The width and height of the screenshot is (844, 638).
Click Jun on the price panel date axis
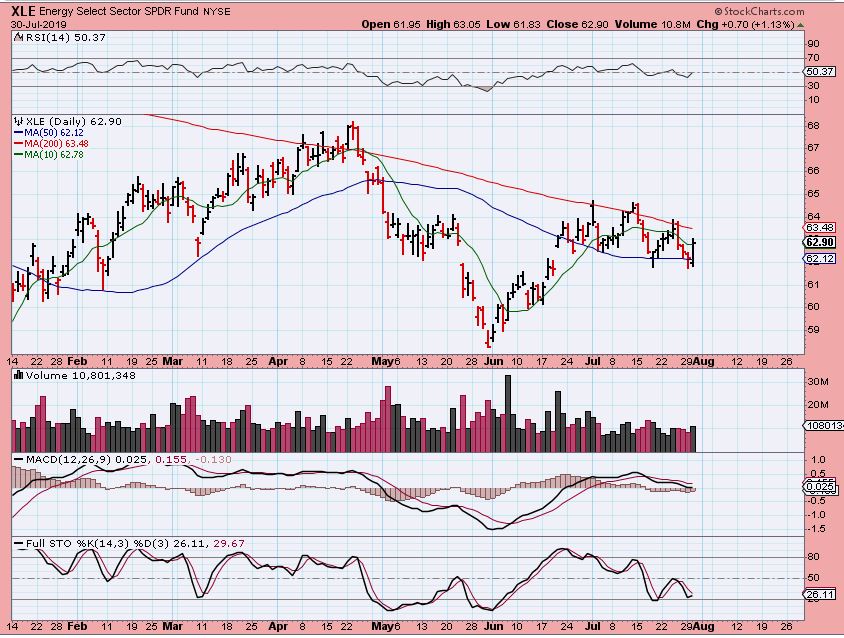(493, 361)
